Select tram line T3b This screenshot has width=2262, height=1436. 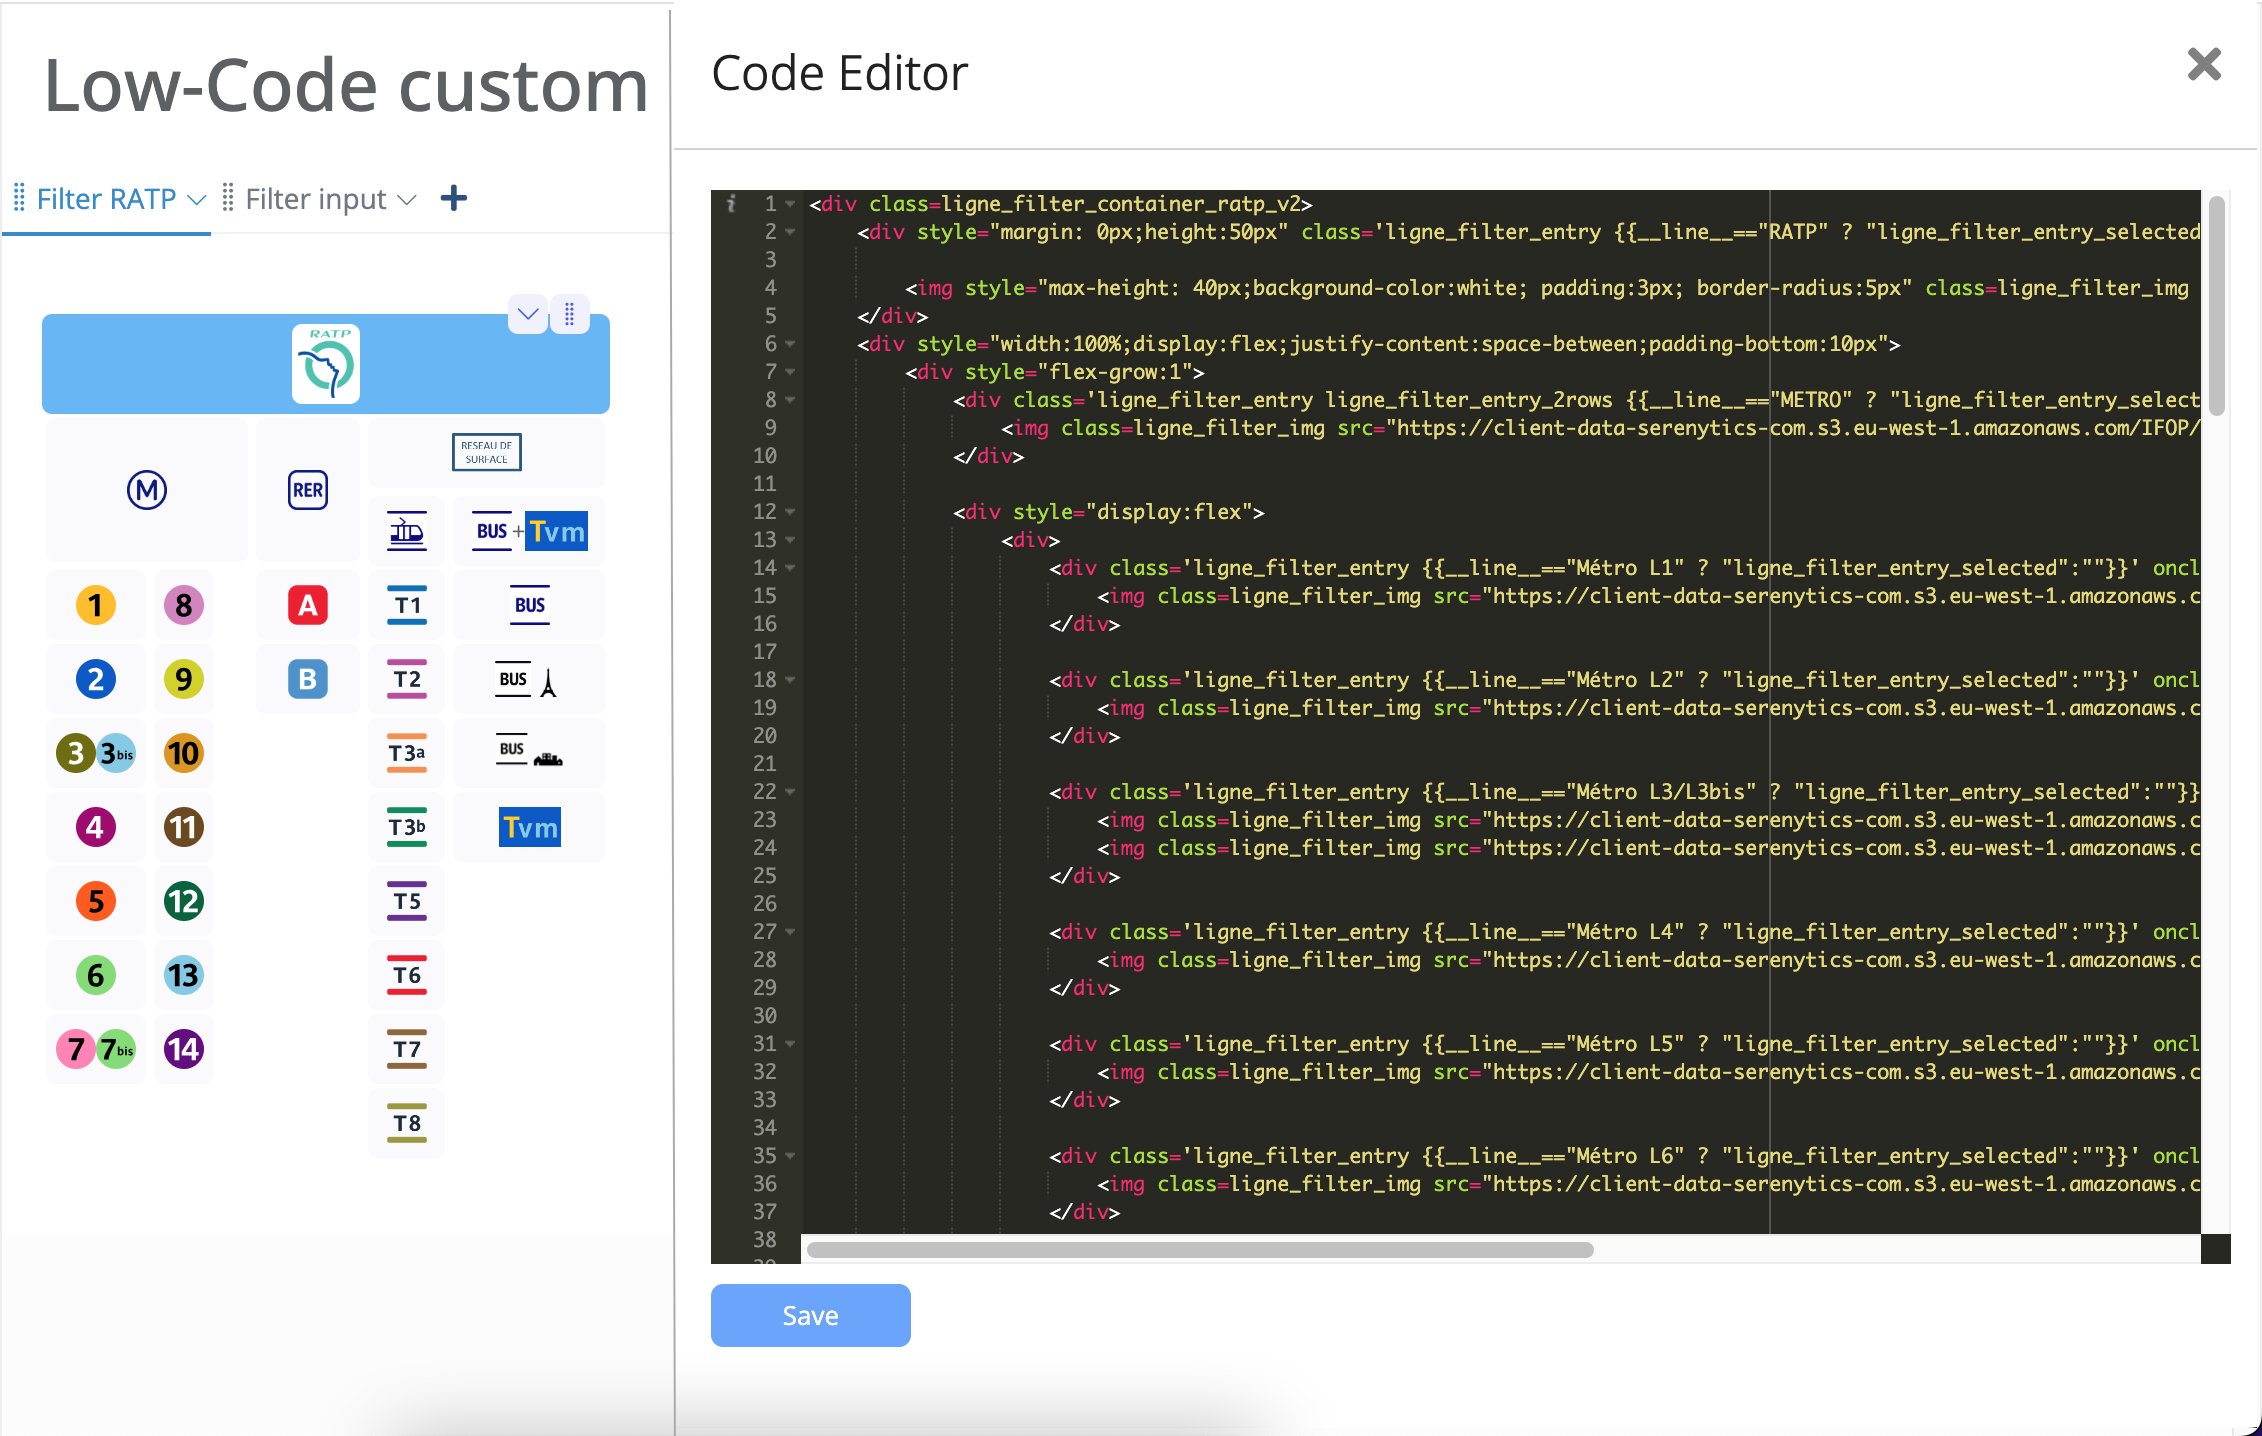pos(407,827)
